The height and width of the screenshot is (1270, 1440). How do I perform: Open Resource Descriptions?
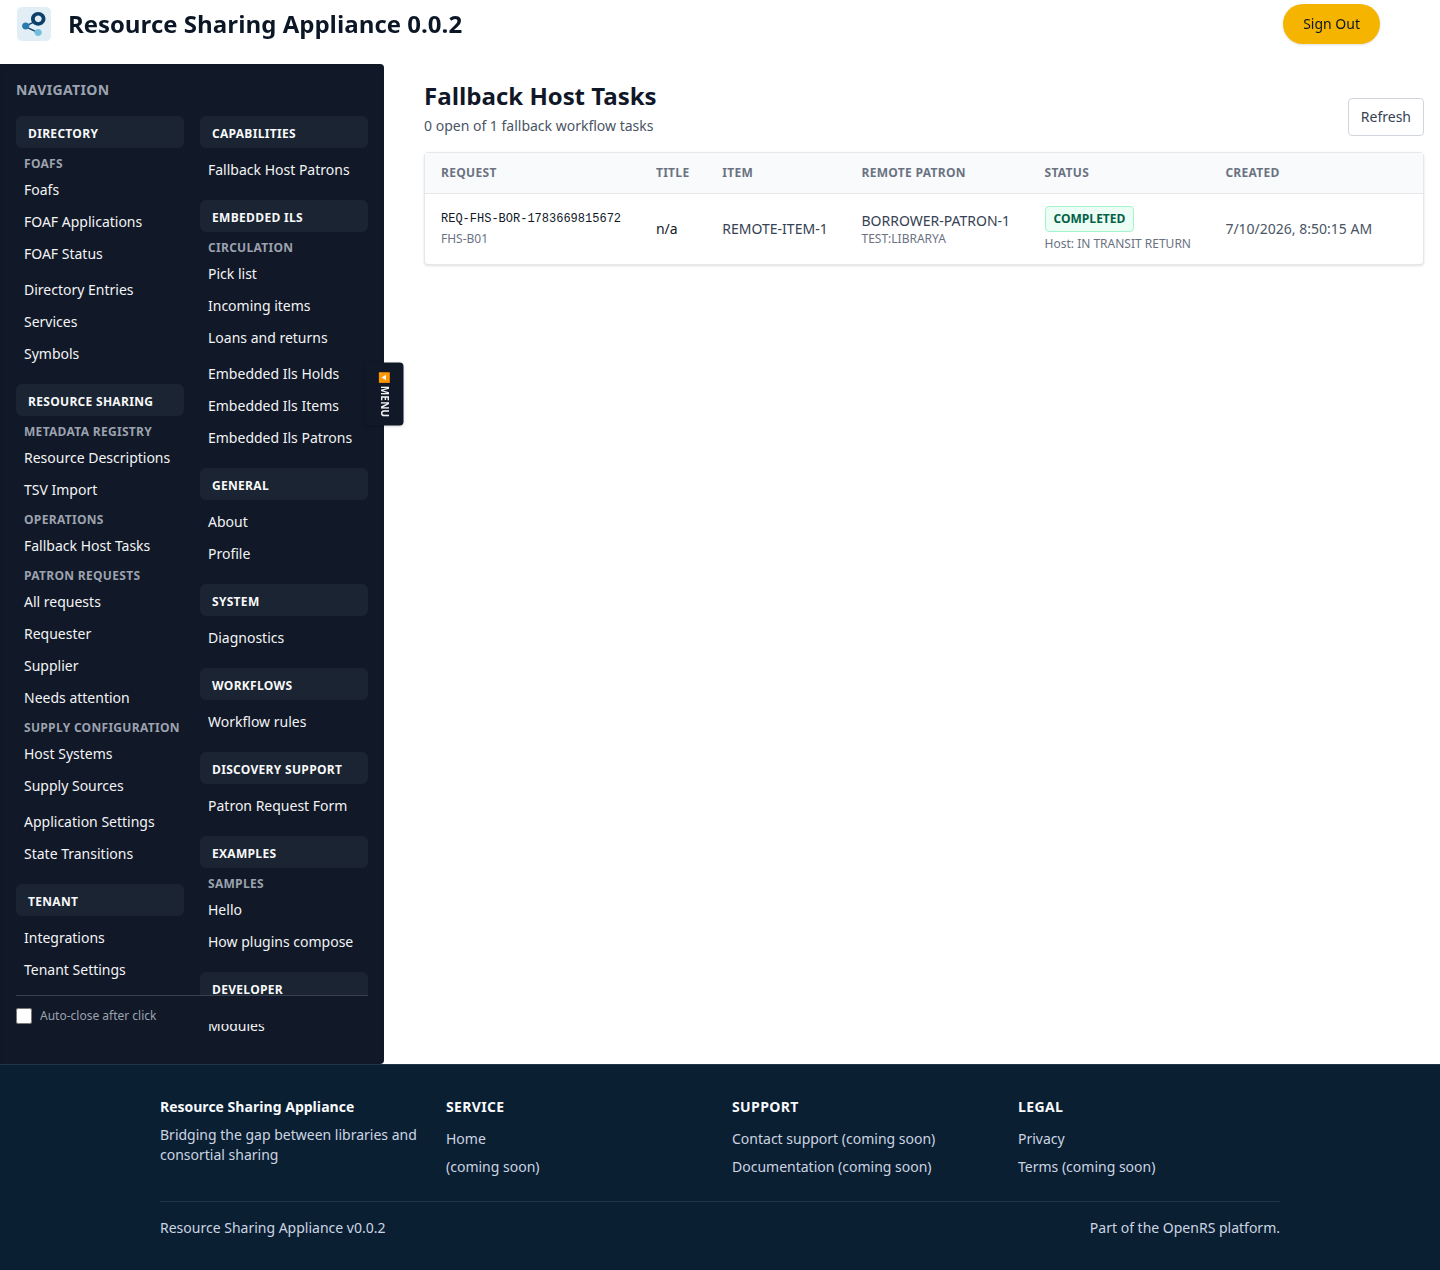pyautogui.click(x=97, y=458)
